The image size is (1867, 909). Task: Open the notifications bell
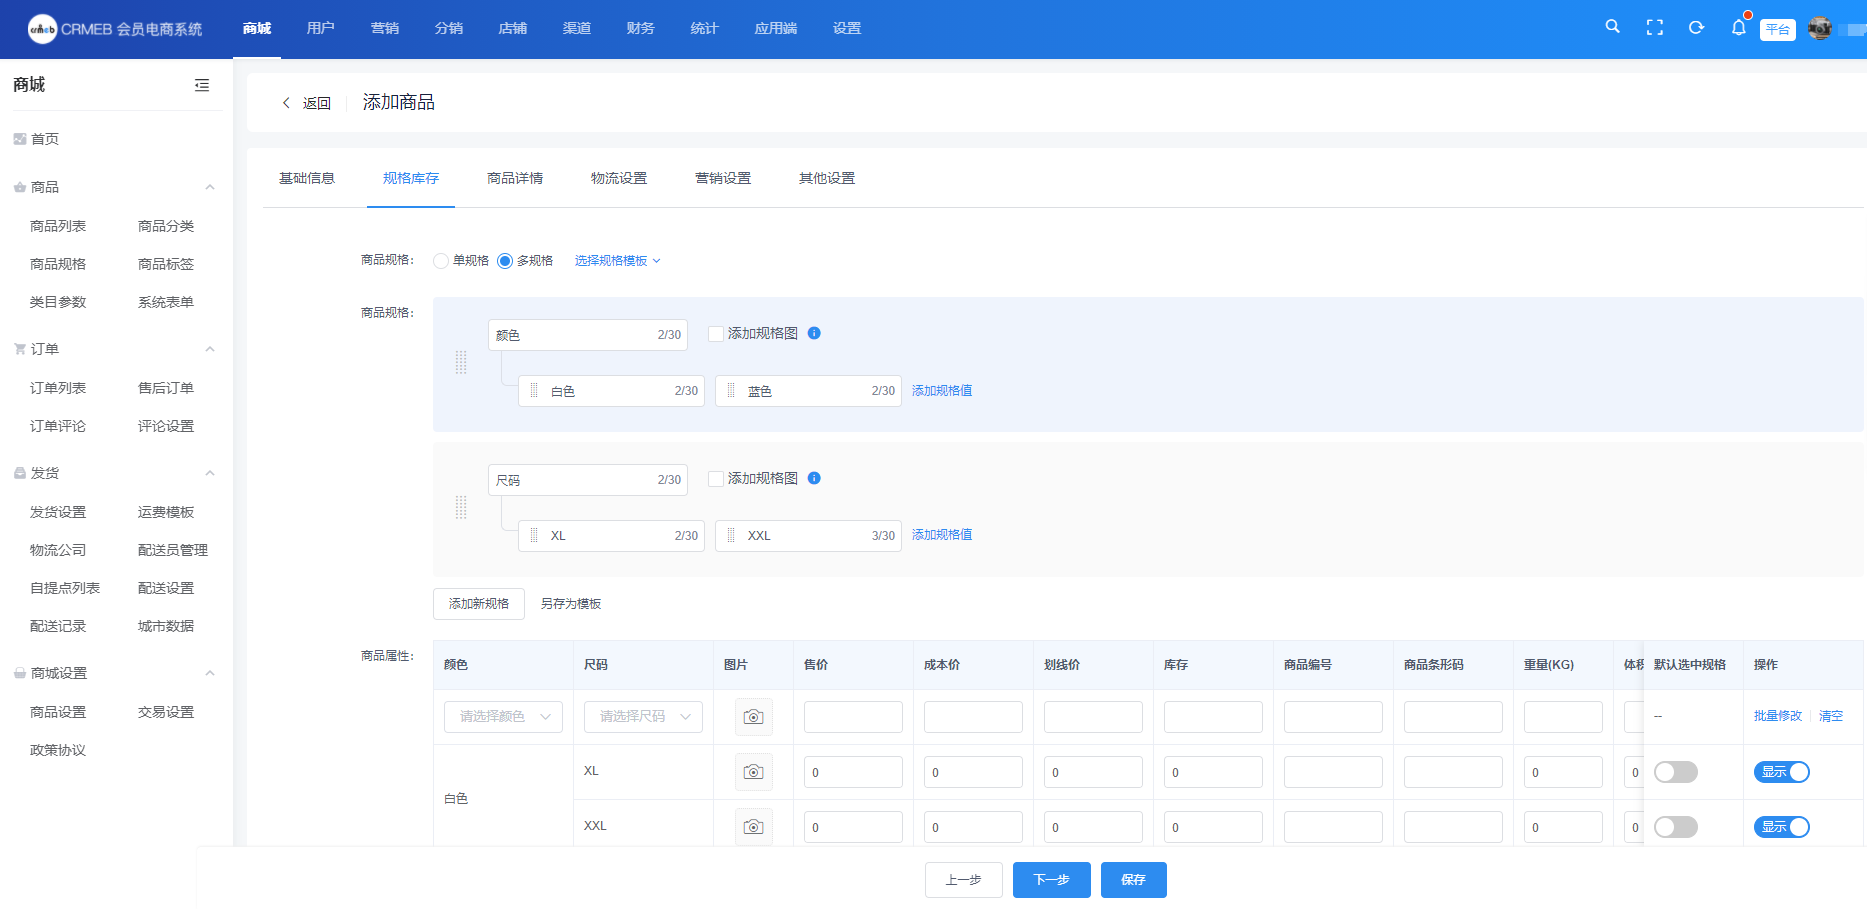pyautogui.click(x=1738, y=28)
